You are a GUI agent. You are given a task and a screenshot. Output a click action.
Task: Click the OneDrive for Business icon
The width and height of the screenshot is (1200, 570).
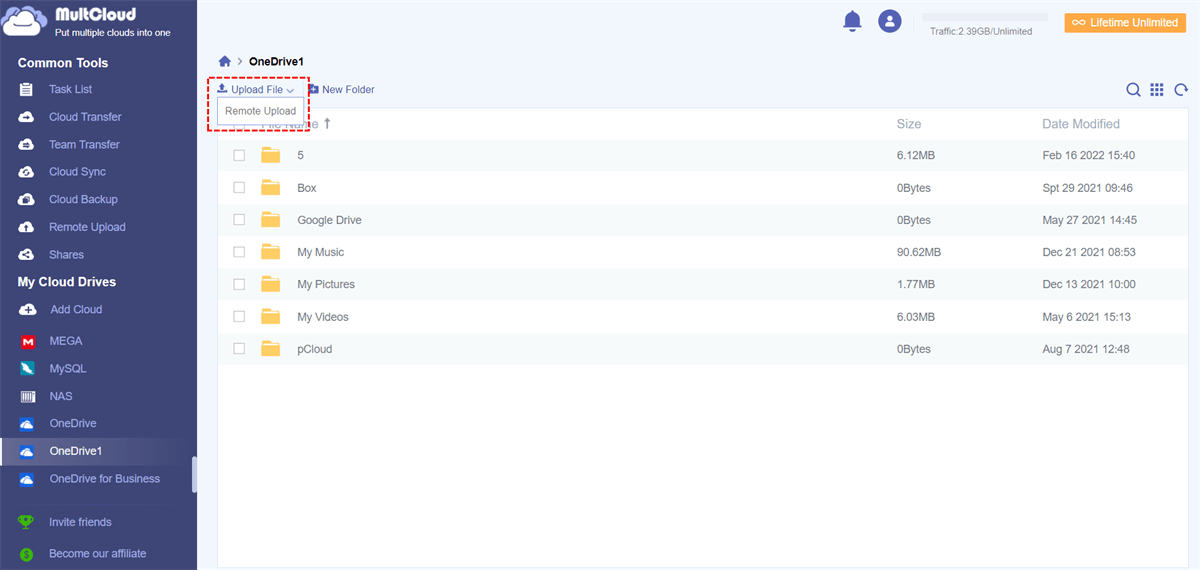click(x=28, y=479)
